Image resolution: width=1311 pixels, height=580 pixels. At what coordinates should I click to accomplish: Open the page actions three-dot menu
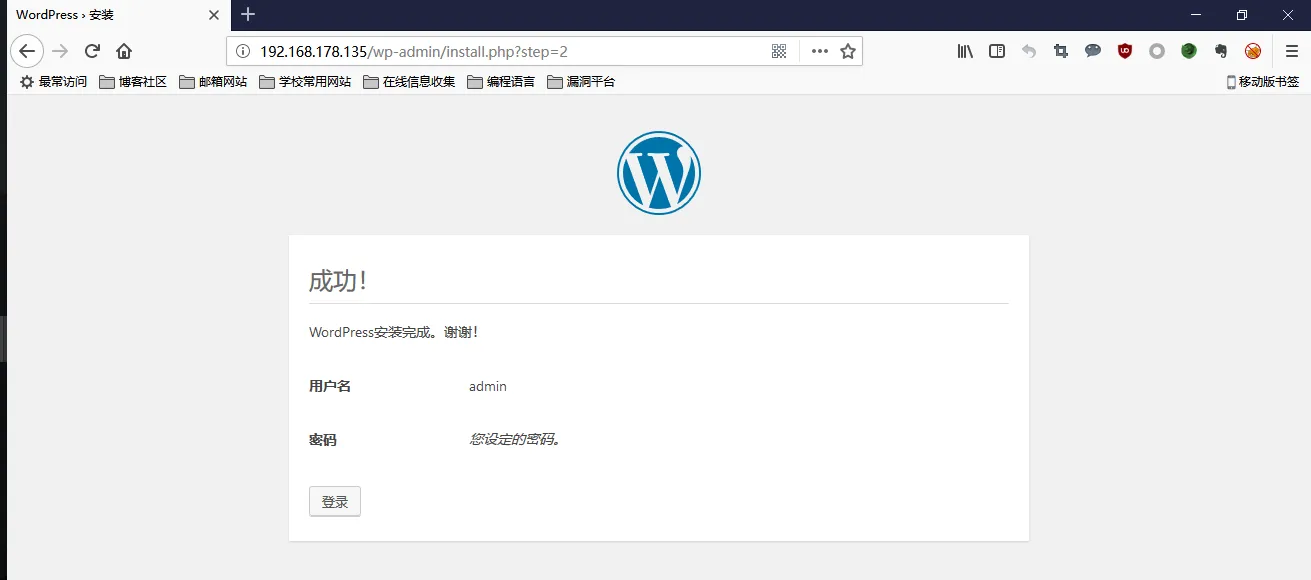pyautogui.click(x=820, y=51)
